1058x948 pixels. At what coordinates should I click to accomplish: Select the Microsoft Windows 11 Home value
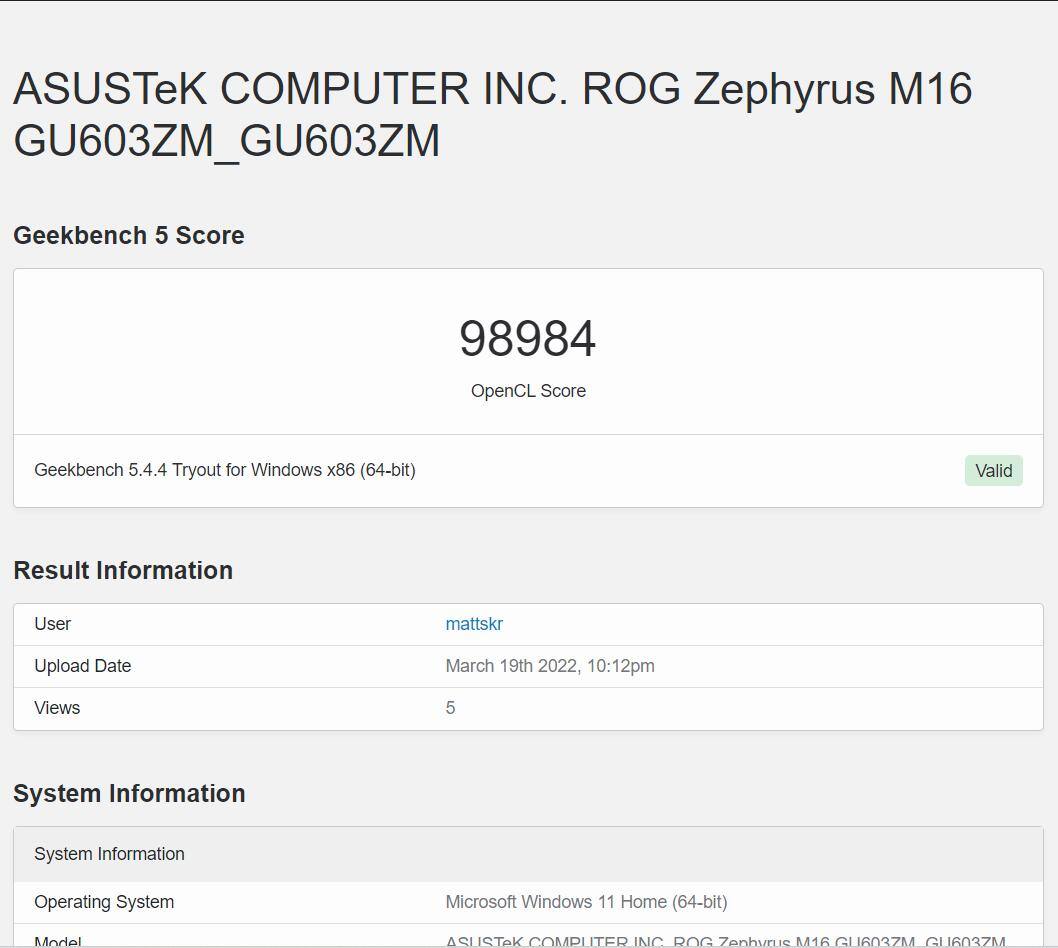[x=586, y=902]
